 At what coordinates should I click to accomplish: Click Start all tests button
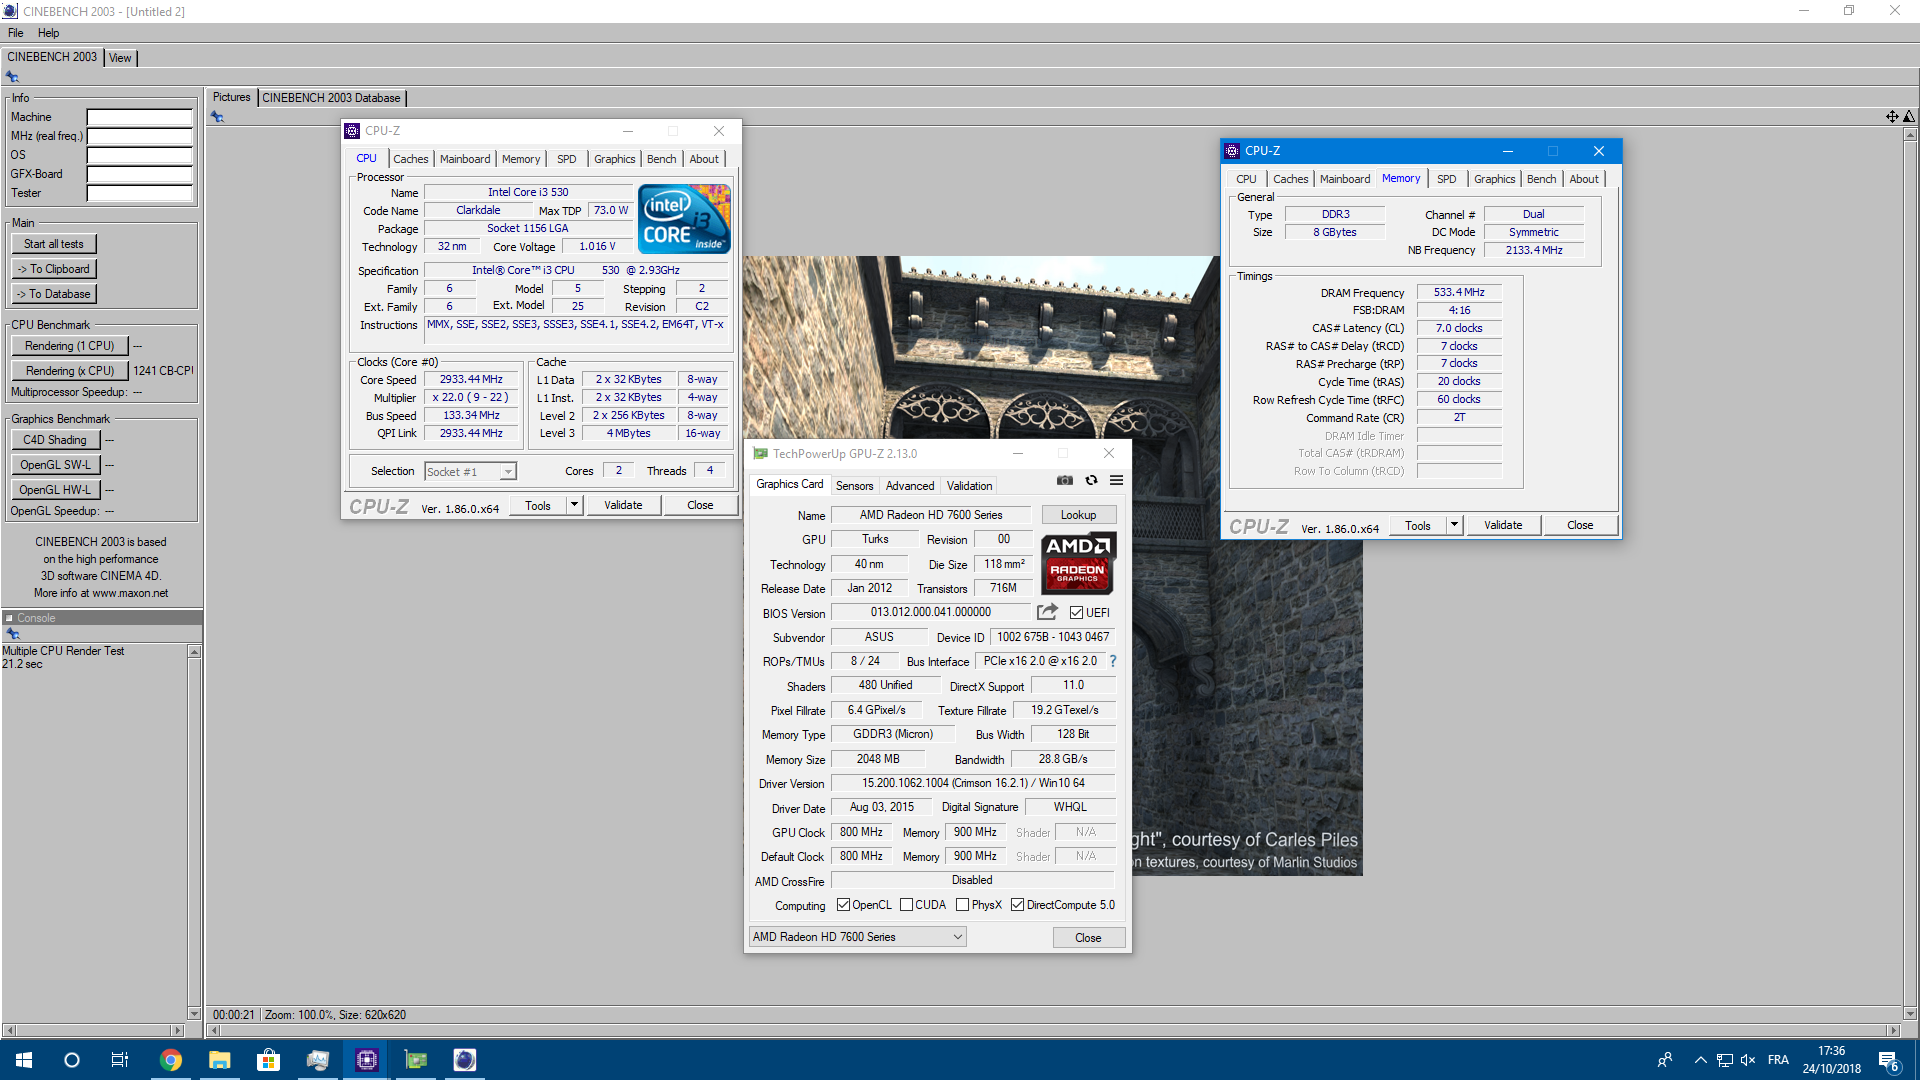[x=54, y=244]
